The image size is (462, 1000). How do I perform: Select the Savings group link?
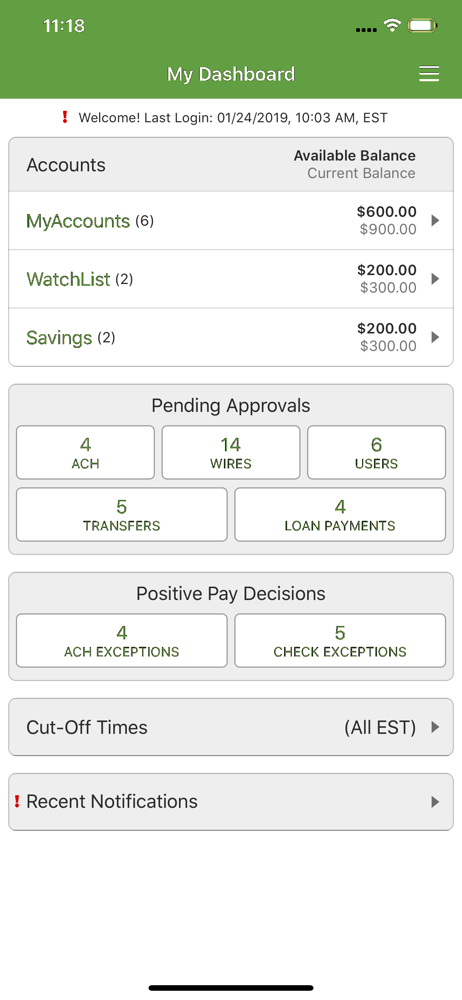tap(59, 338)
